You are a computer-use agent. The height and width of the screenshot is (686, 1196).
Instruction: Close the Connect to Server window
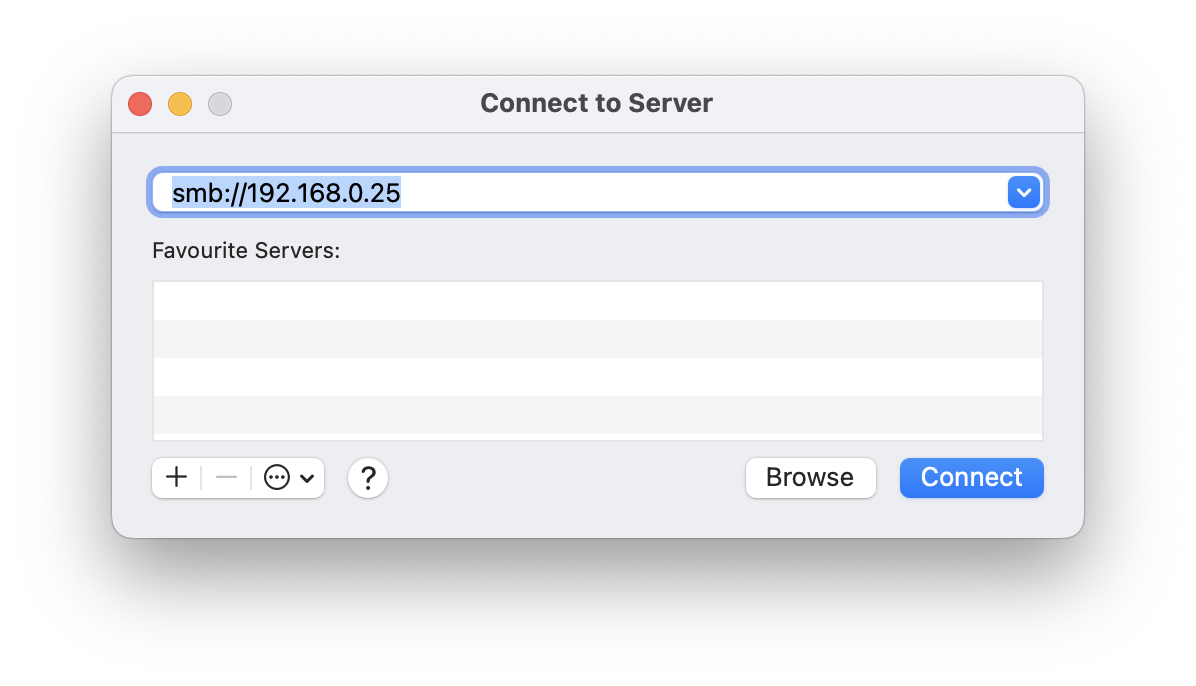(x=140, y=104)
